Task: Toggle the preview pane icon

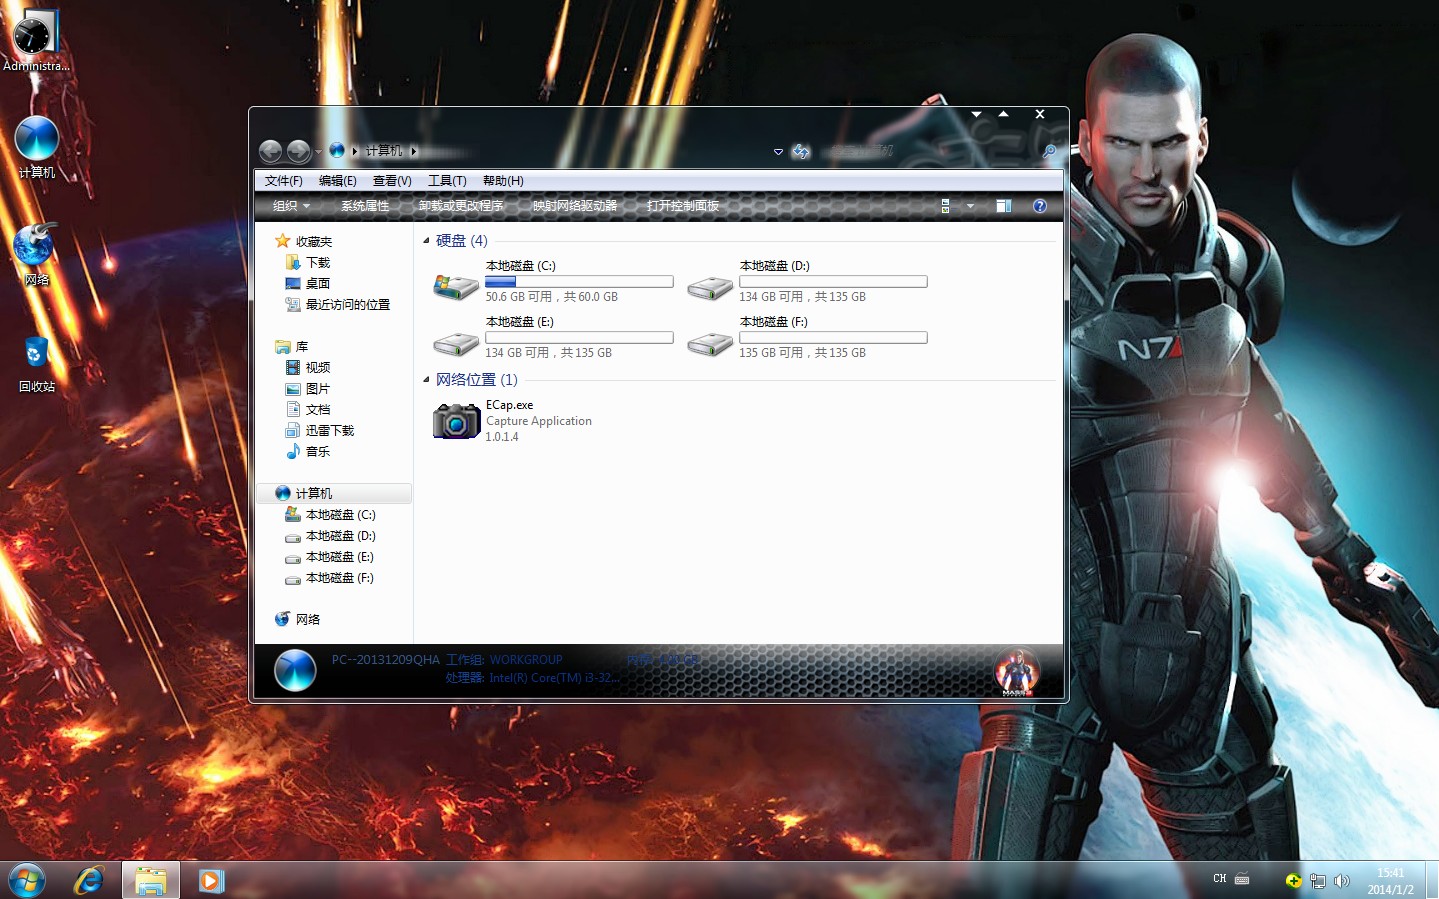Action: 1004,206
